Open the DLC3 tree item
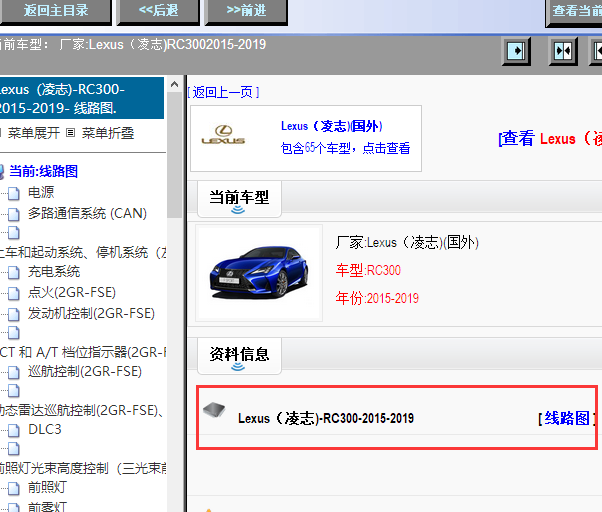Image resolution: width=602 pixels, height=512 pixels. pyautogui.click(x=45, y=429)
